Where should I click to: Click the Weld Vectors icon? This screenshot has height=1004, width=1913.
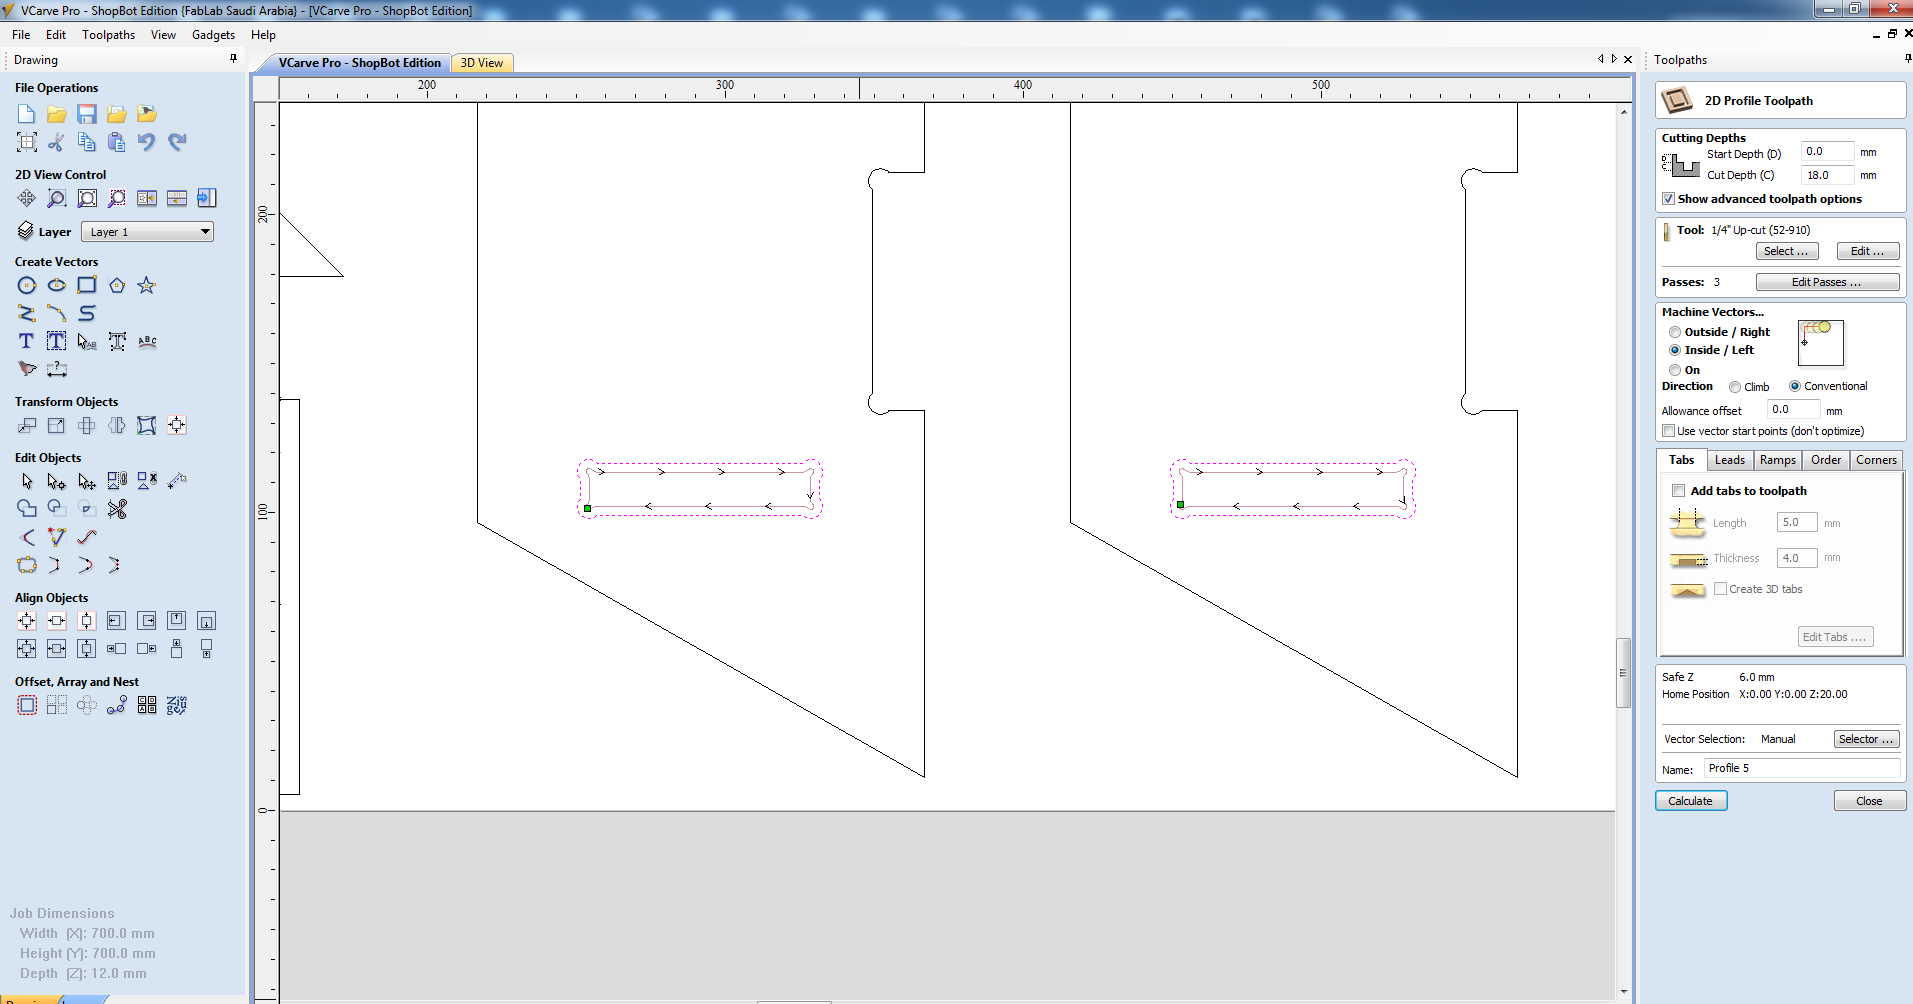tap(27, 509)
